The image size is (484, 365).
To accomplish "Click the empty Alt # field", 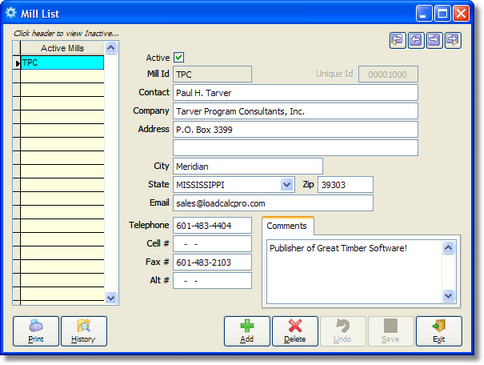I will pyautogui.click(x=212, y=280).
